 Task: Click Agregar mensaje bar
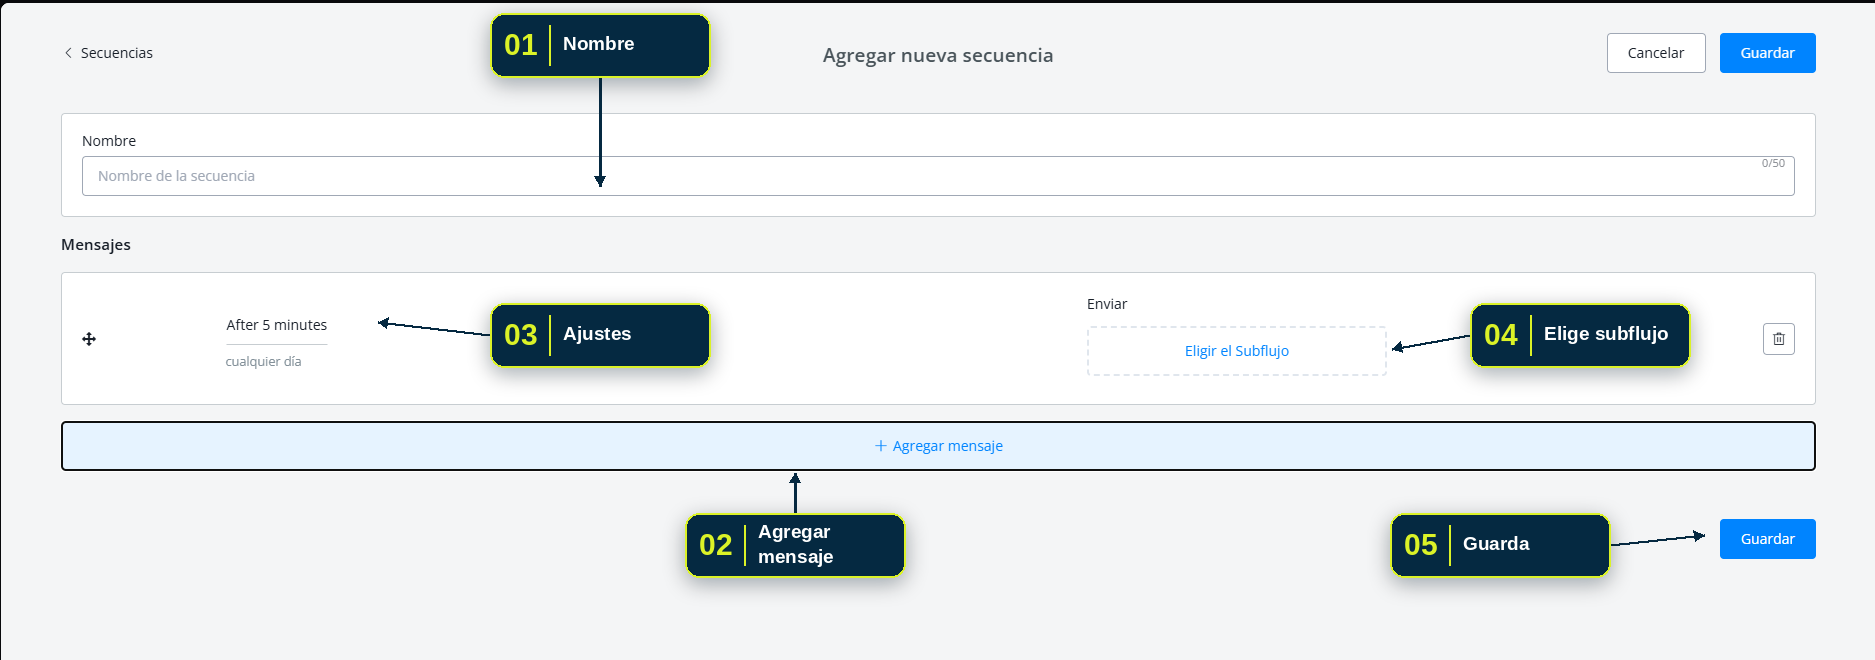click(938, 446)
